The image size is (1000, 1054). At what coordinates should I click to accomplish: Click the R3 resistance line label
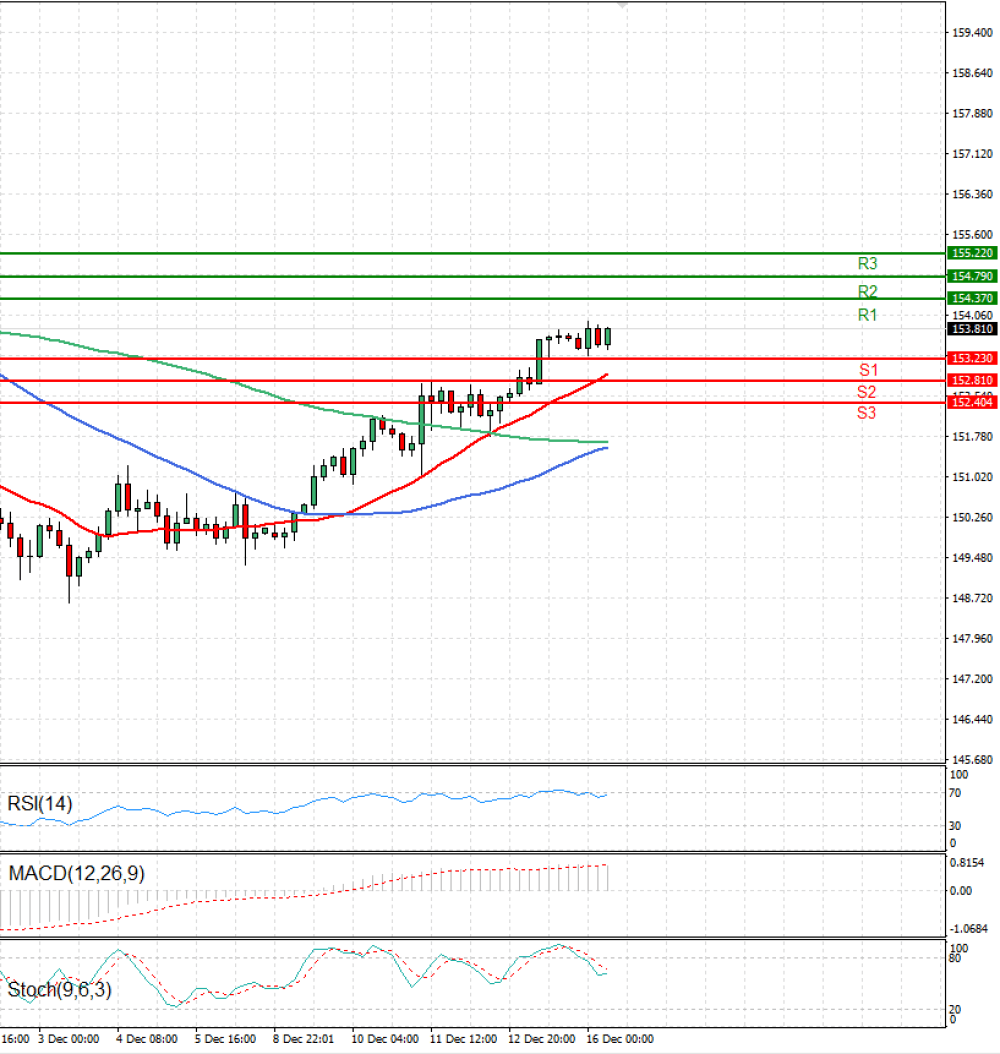(x=867, y=264)
